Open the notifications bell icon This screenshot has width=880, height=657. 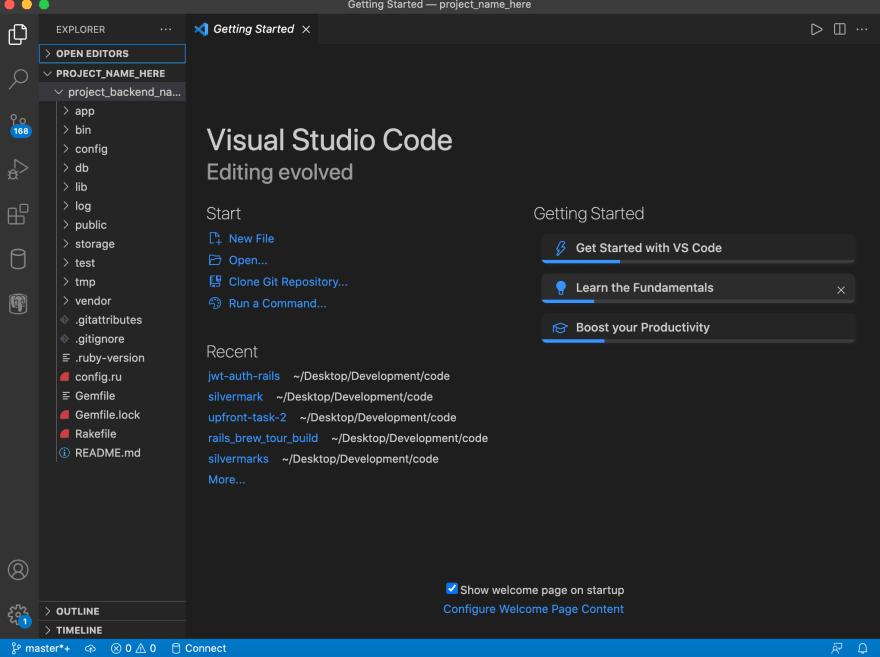tap(863, 648)
